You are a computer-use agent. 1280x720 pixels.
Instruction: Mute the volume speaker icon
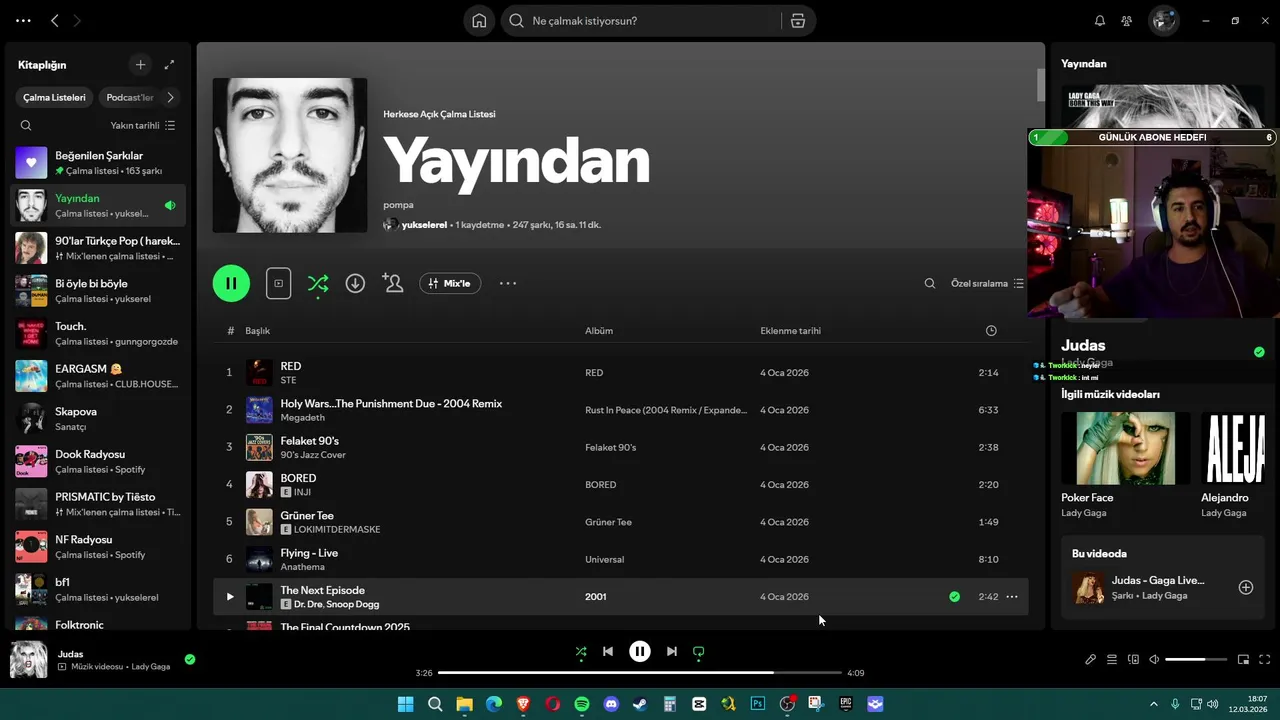(x=1154, y=660)
